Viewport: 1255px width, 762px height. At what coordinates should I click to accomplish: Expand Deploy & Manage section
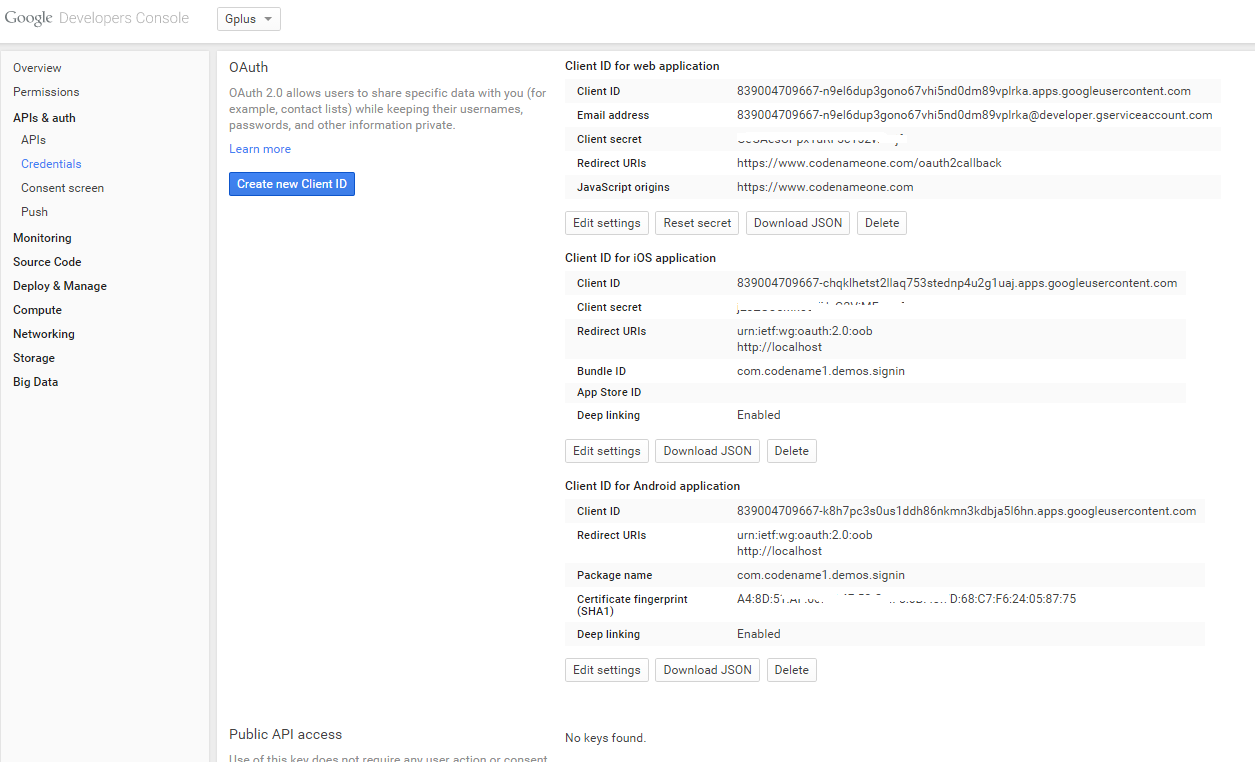coord(60,286)
